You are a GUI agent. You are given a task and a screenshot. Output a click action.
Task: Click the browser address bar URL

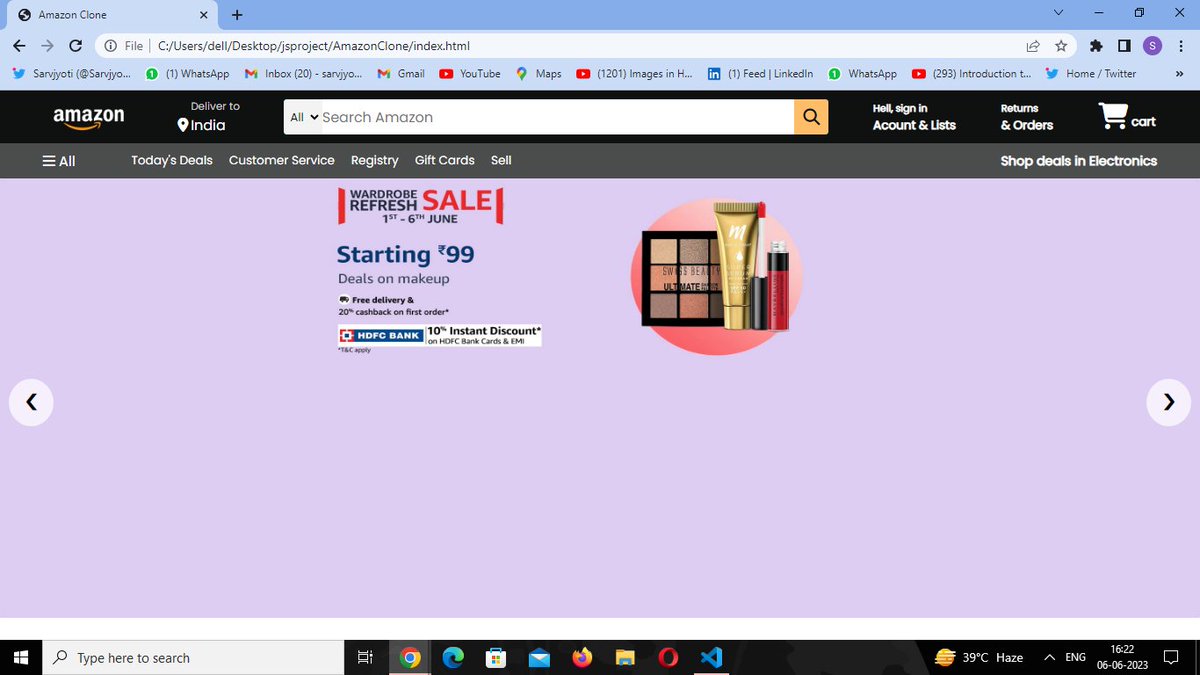tap(314, 46)
